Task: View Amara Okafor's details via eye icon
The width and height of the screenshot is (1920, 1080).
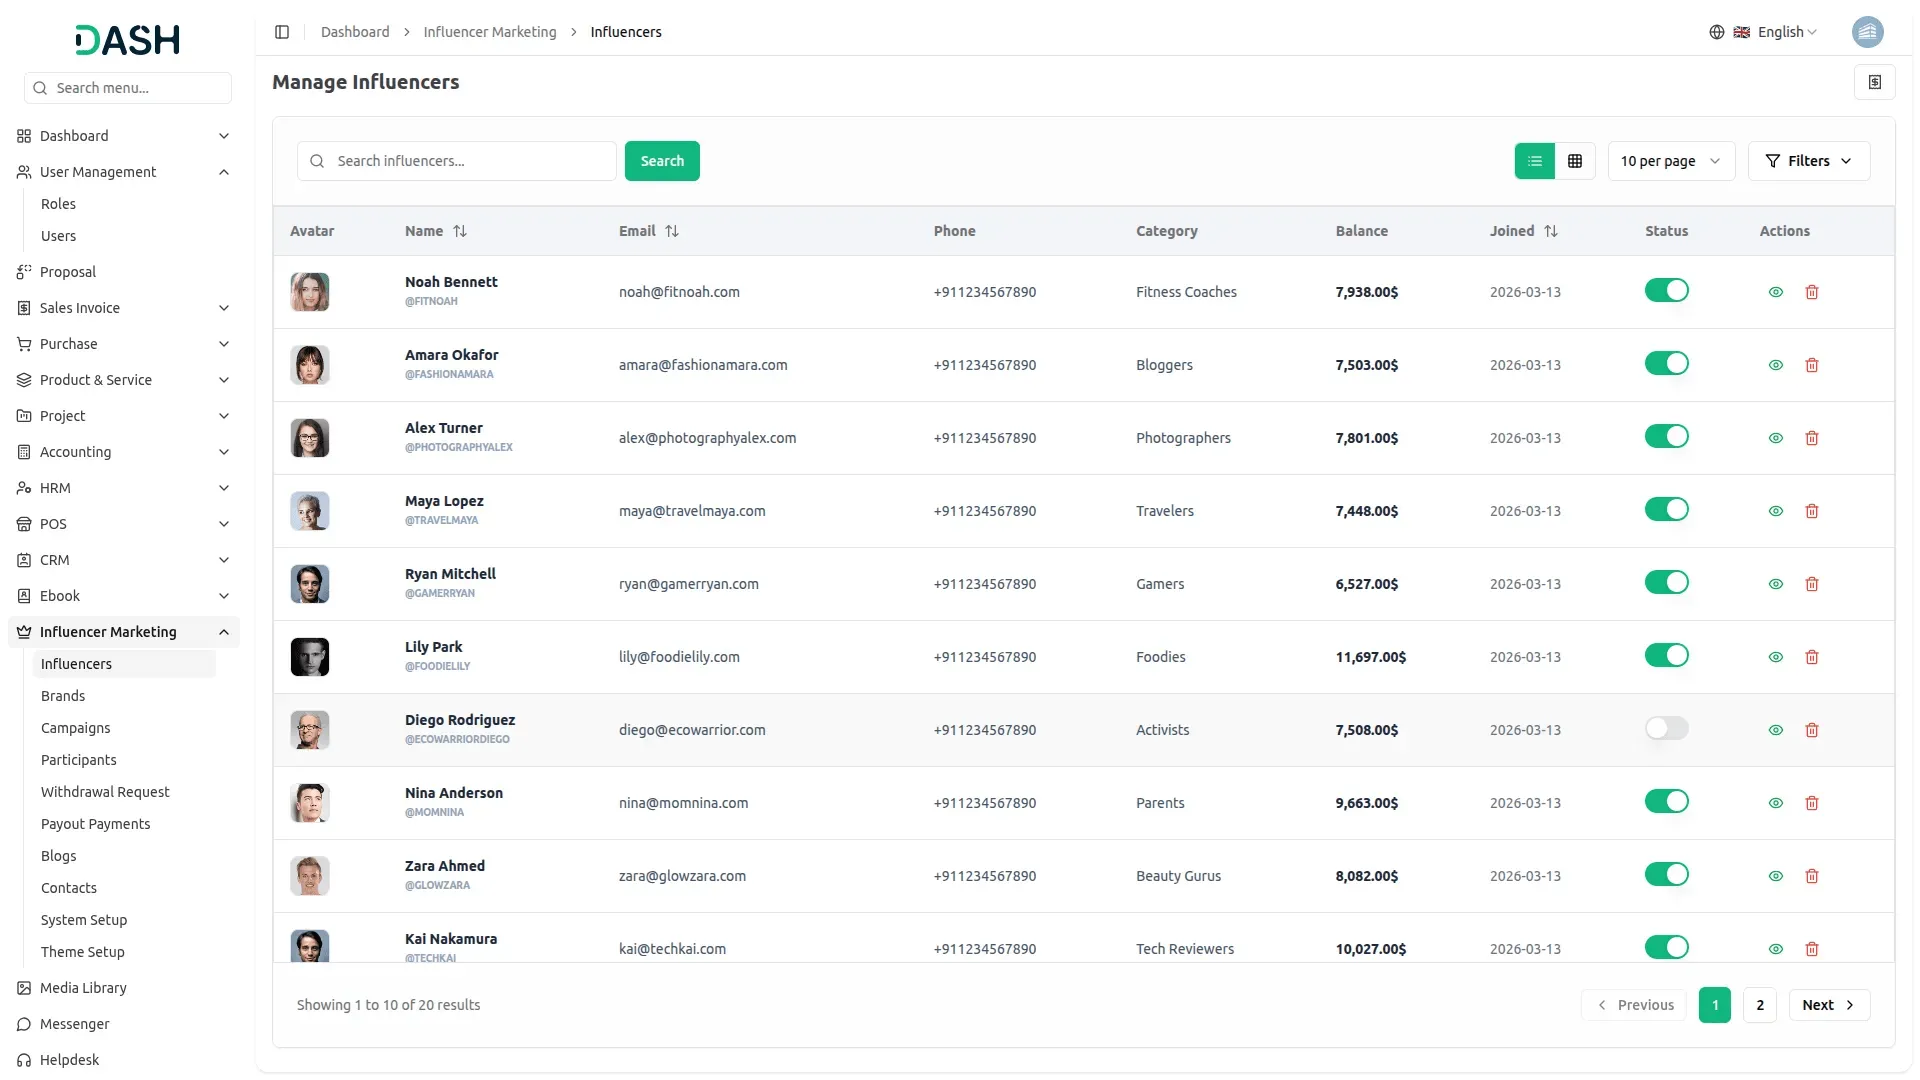Action: pyautogui.click(x=1775, y=365)
